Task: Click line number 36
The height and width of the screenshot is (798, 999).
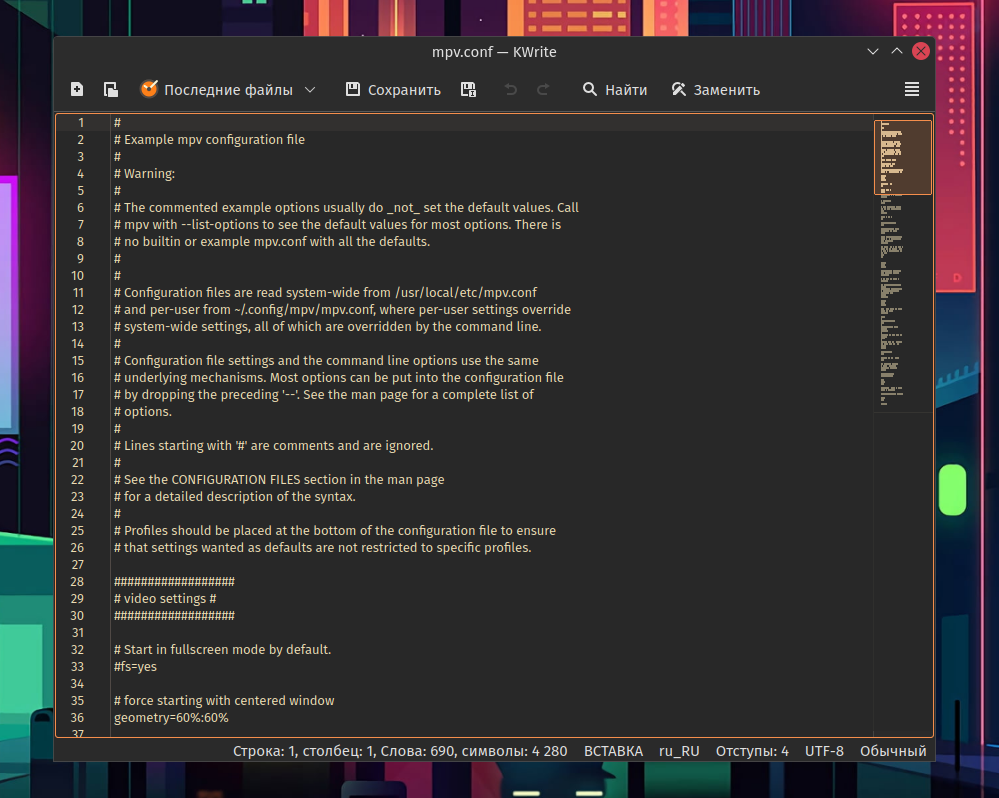Action: [77, 718]
